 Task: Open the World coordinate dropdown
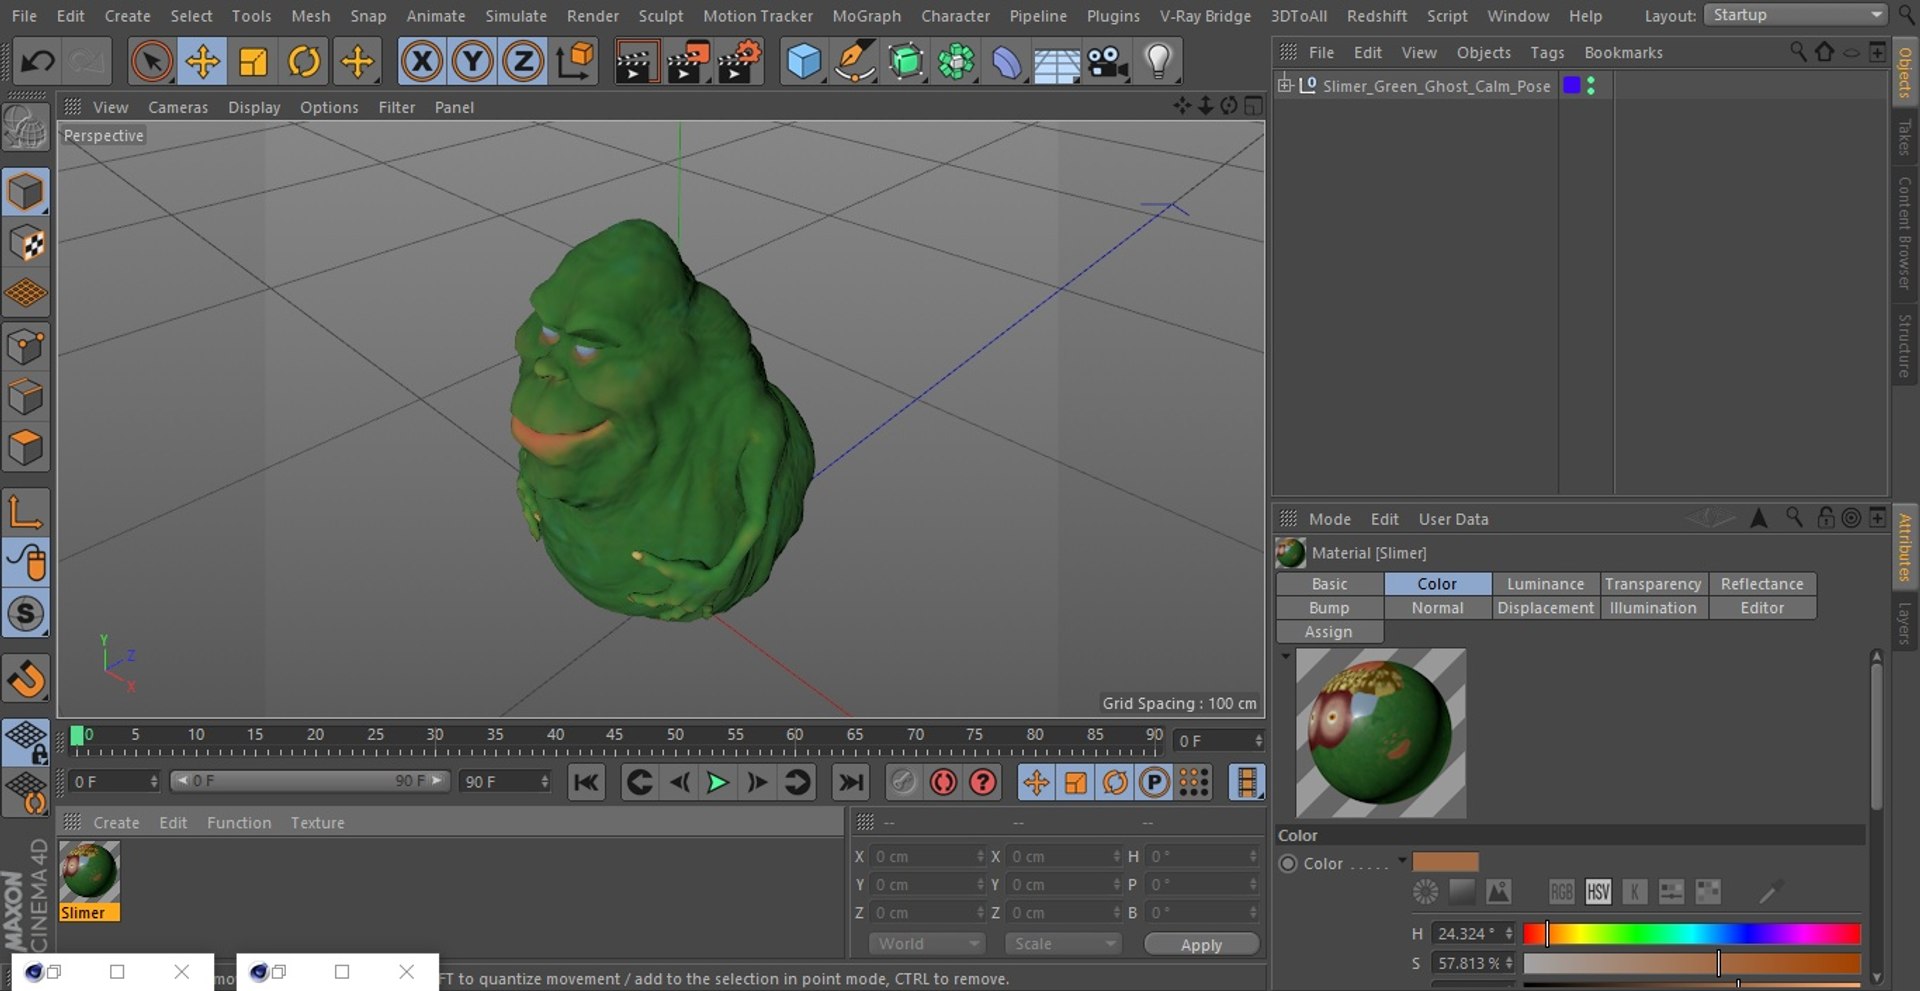tap(926, 944)
